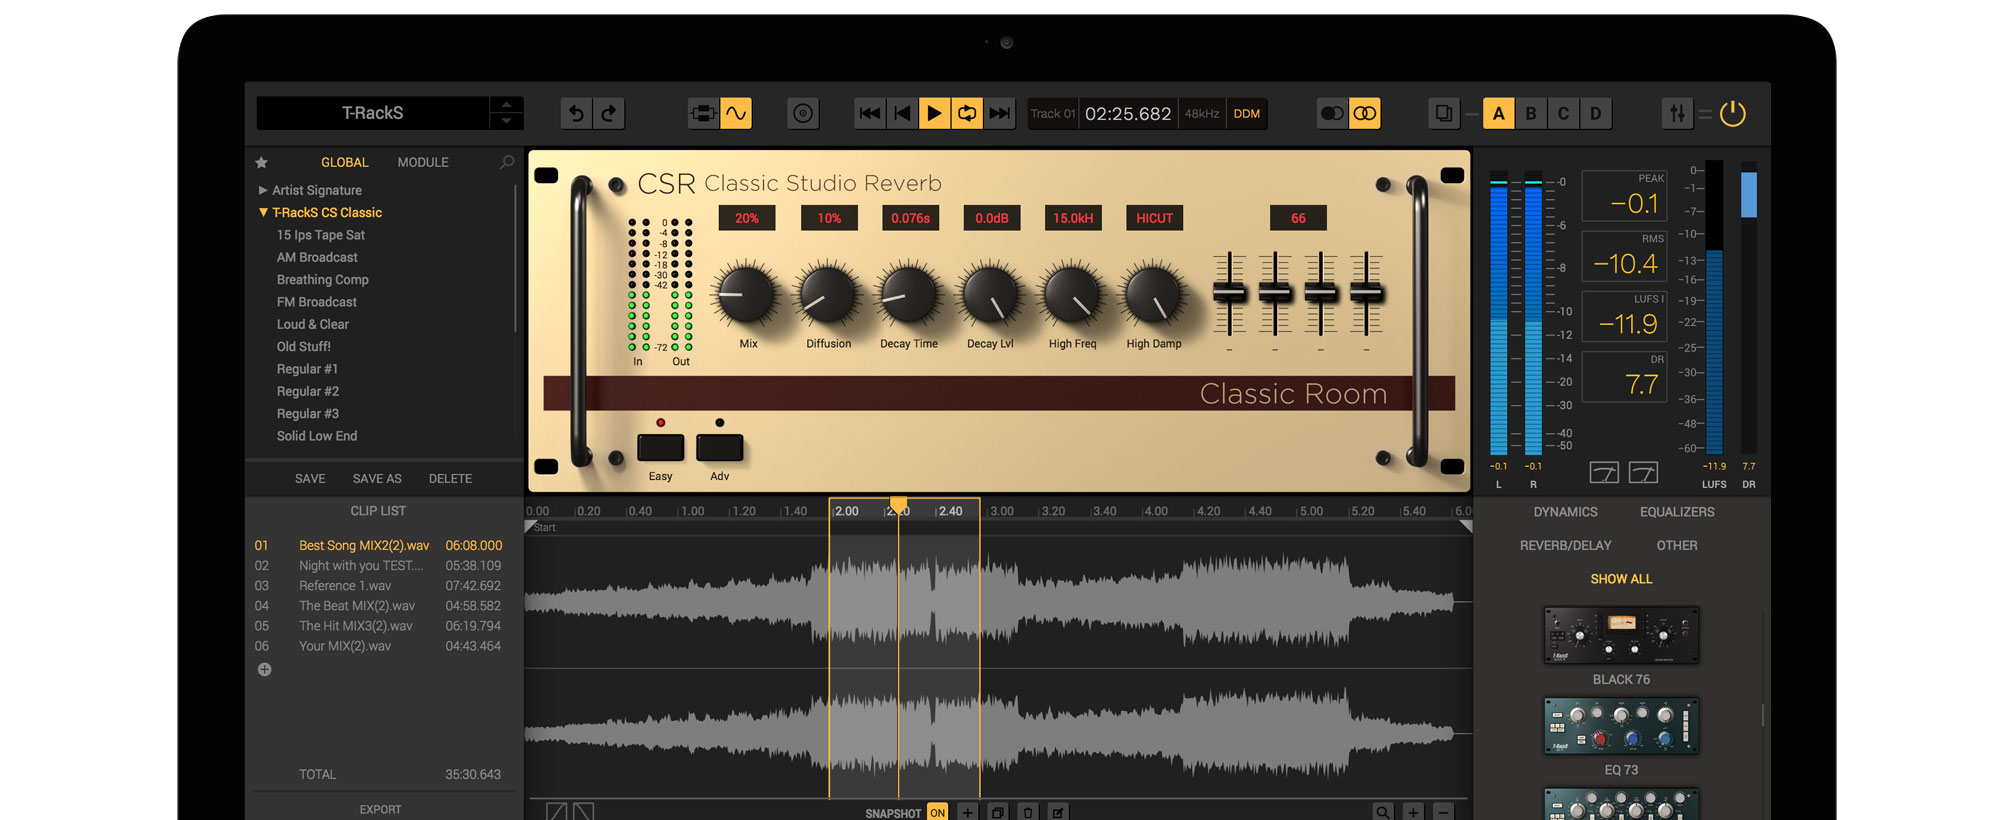Click SHOW ALL modules

click(x=1621, y=579)
